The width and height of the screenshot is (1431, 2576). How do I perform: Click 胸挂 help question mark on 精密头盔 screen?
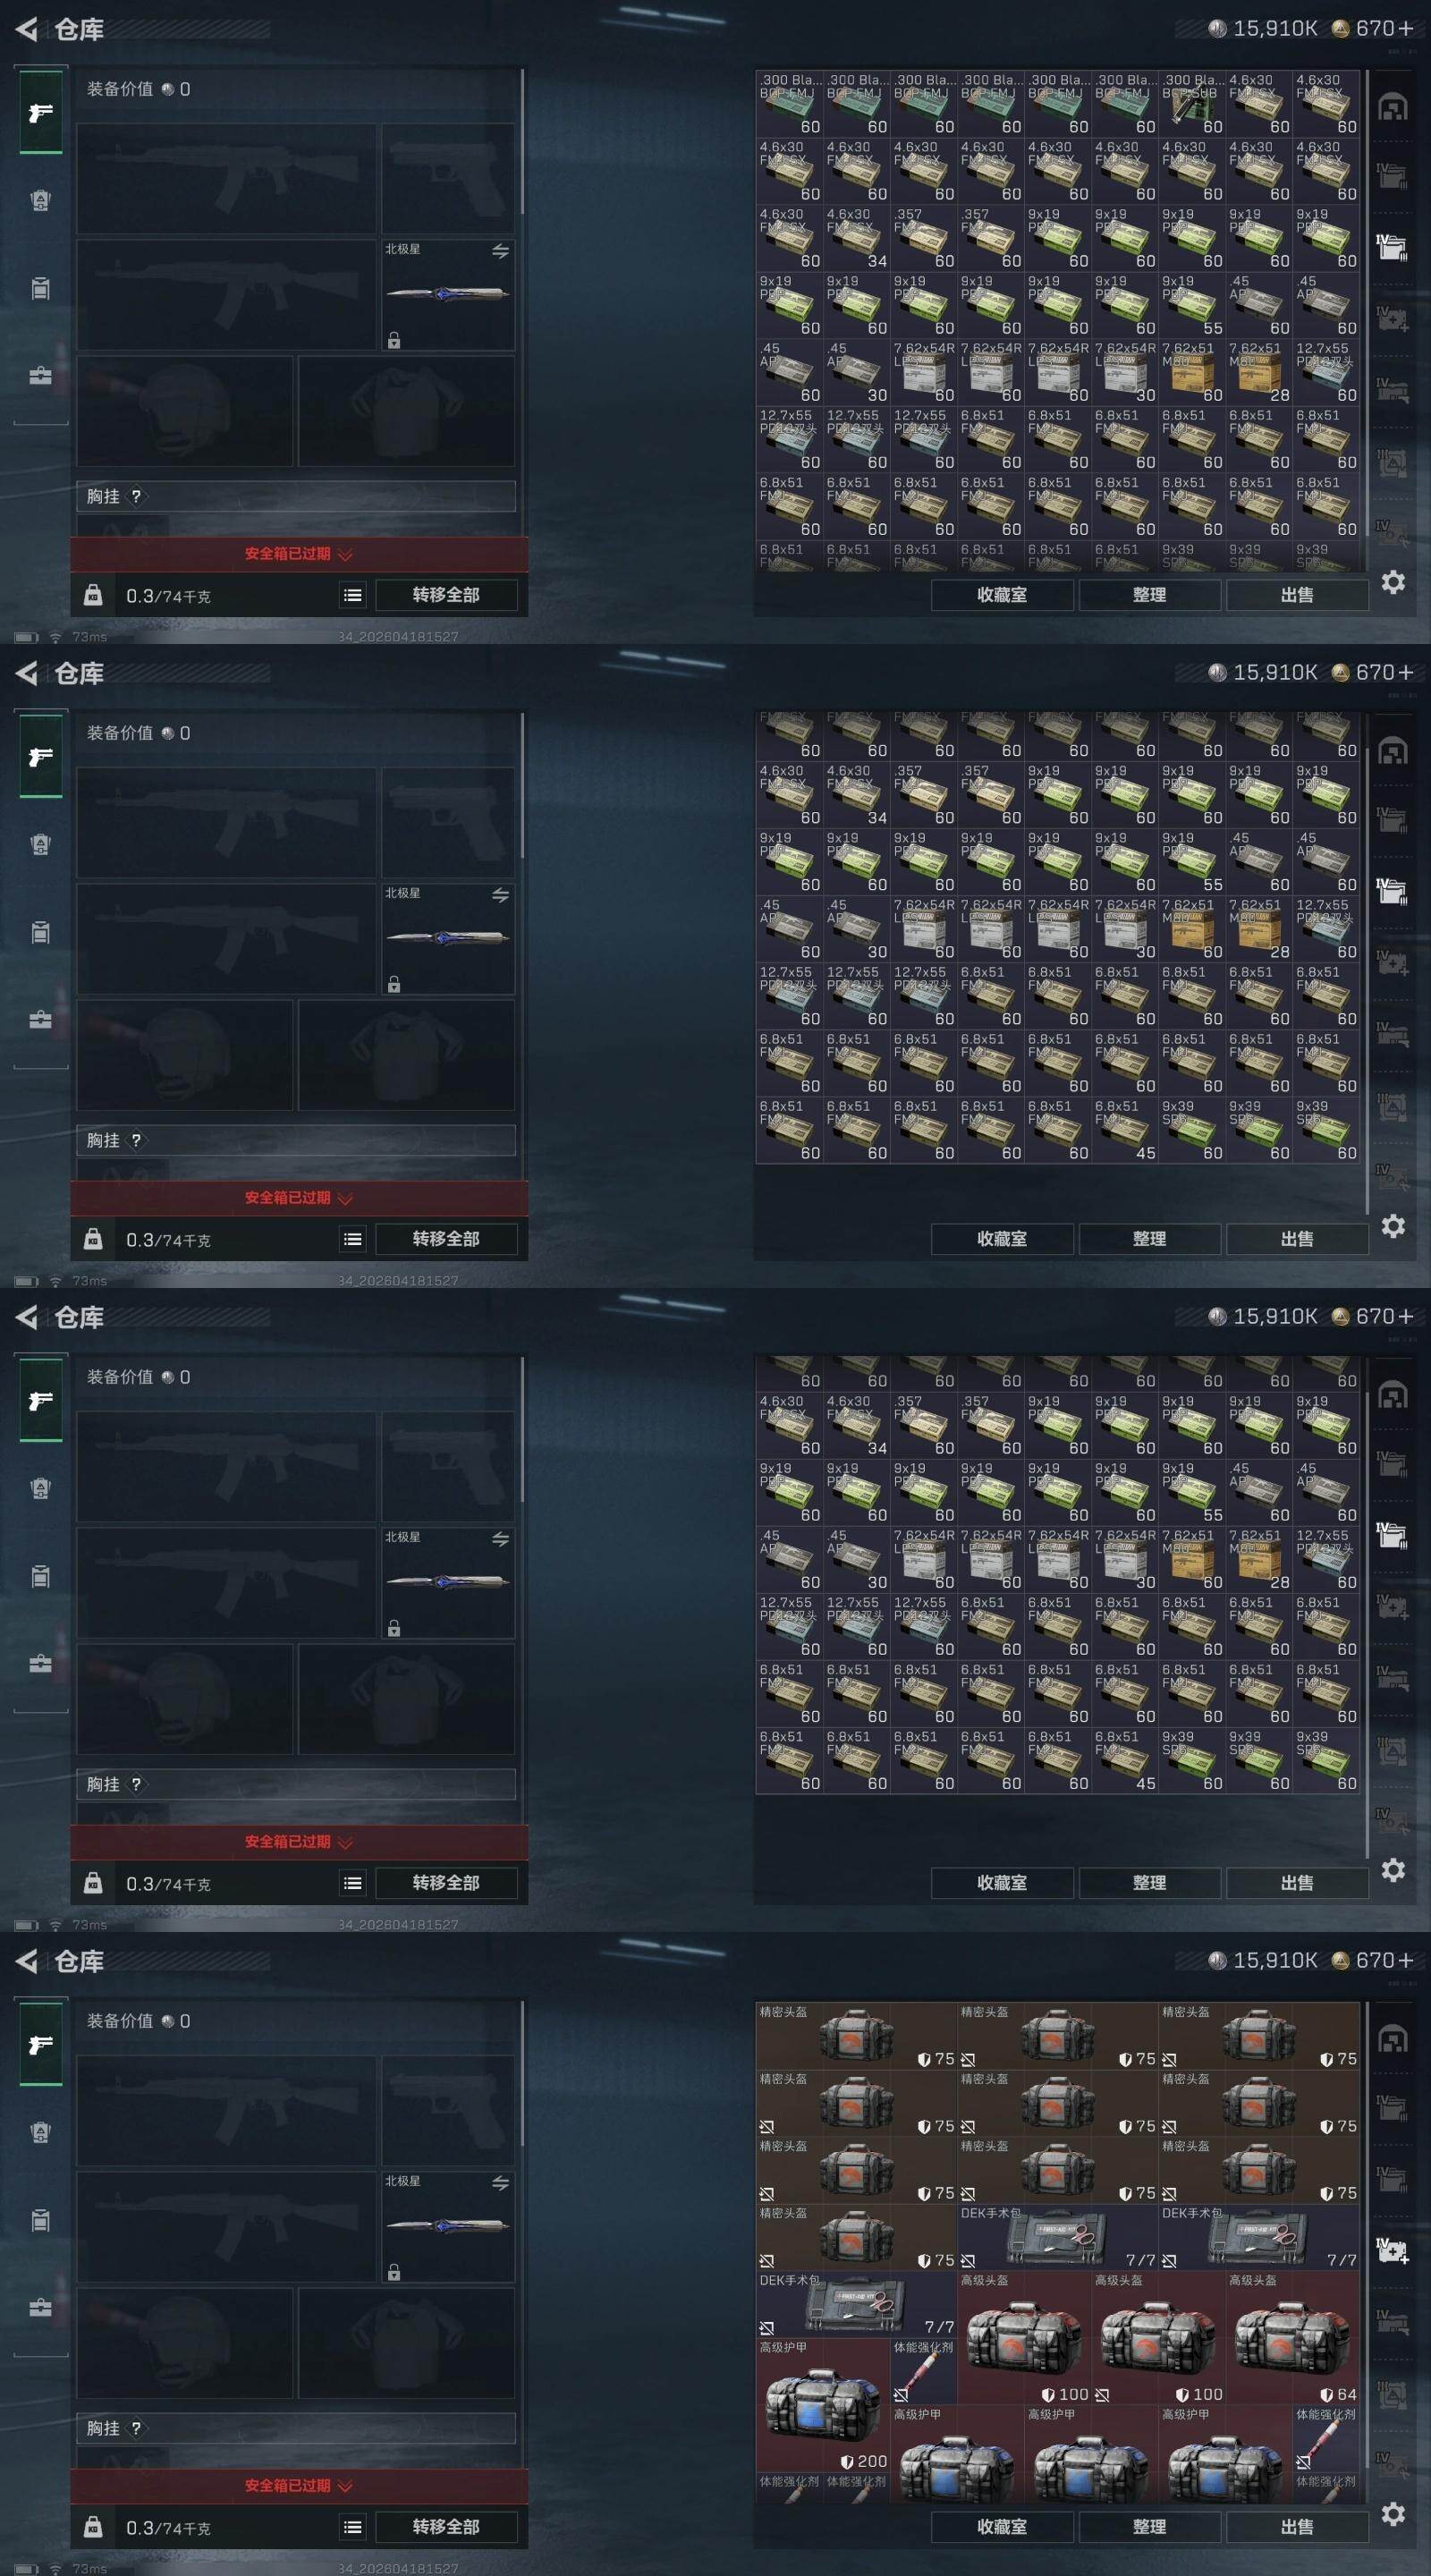coord(136,2428)
